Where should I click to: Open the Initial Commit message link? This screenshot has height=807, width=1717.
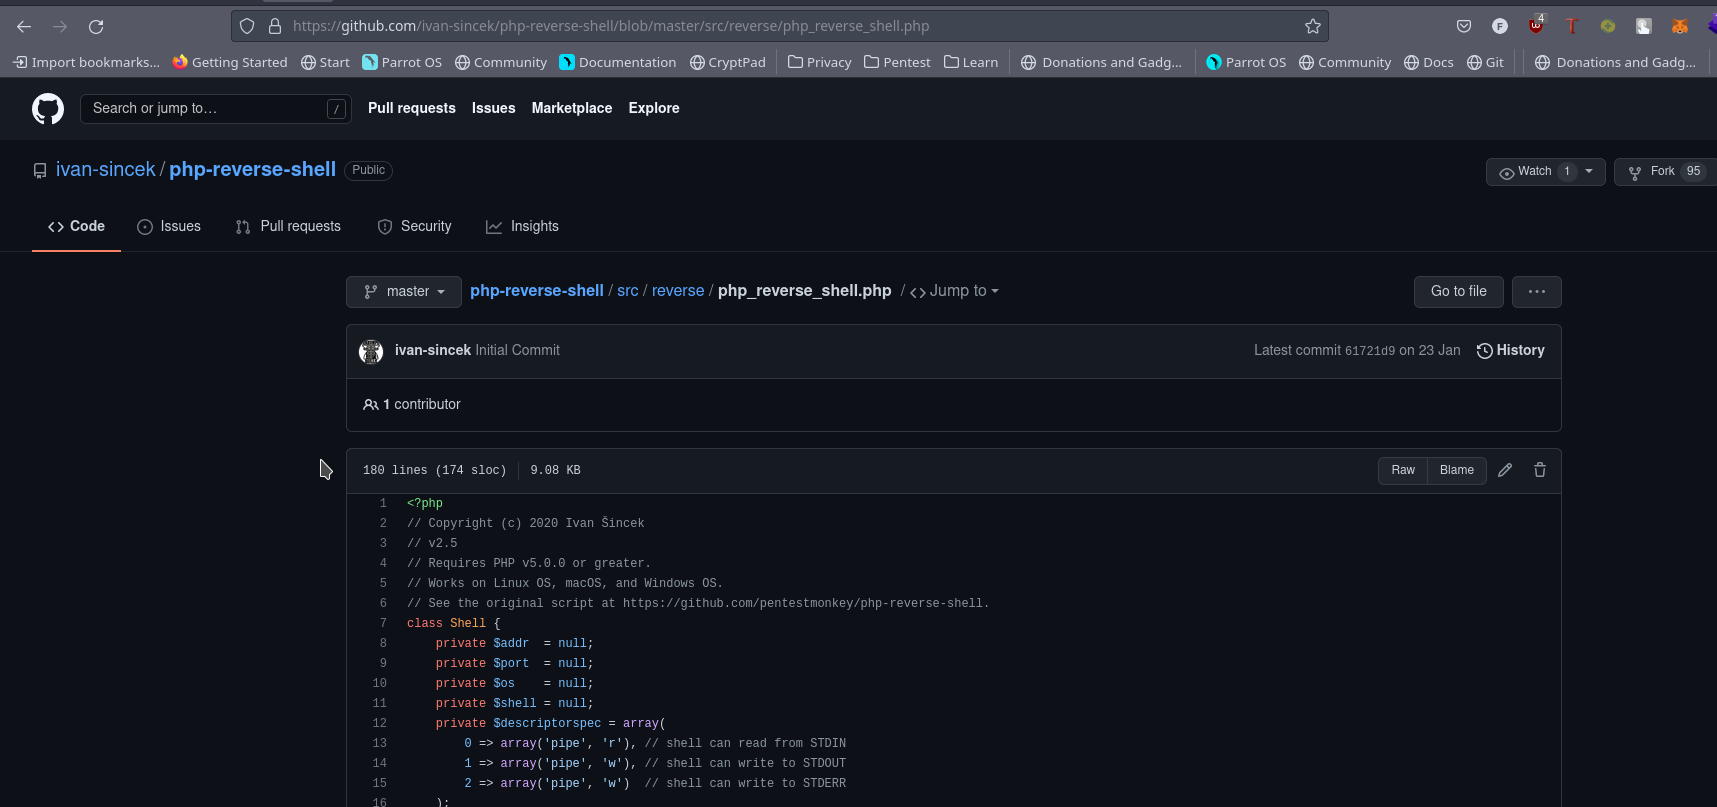click(518, 351)
